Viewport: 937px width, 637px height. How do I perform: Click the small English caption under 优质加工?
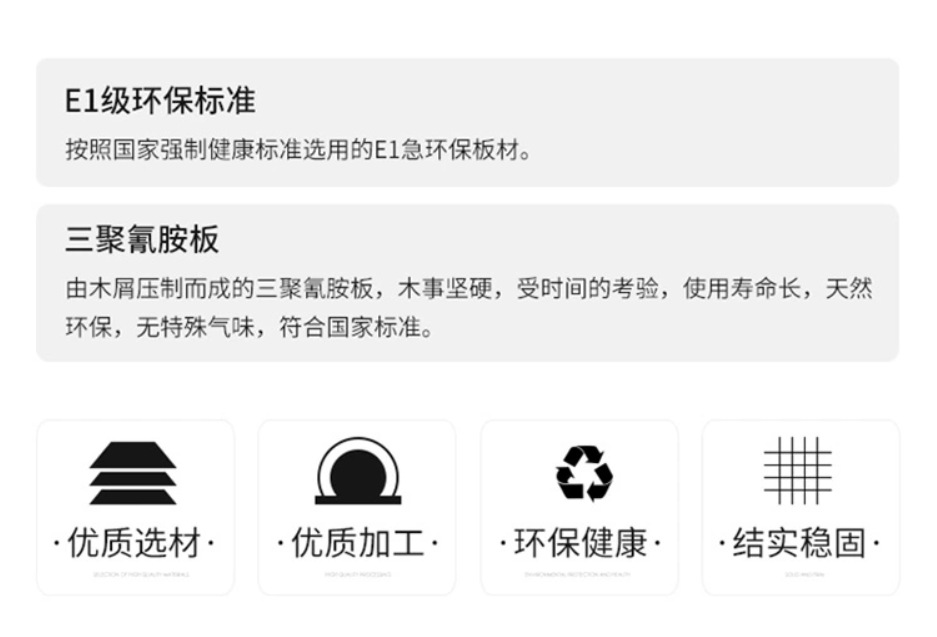point(358,575)
